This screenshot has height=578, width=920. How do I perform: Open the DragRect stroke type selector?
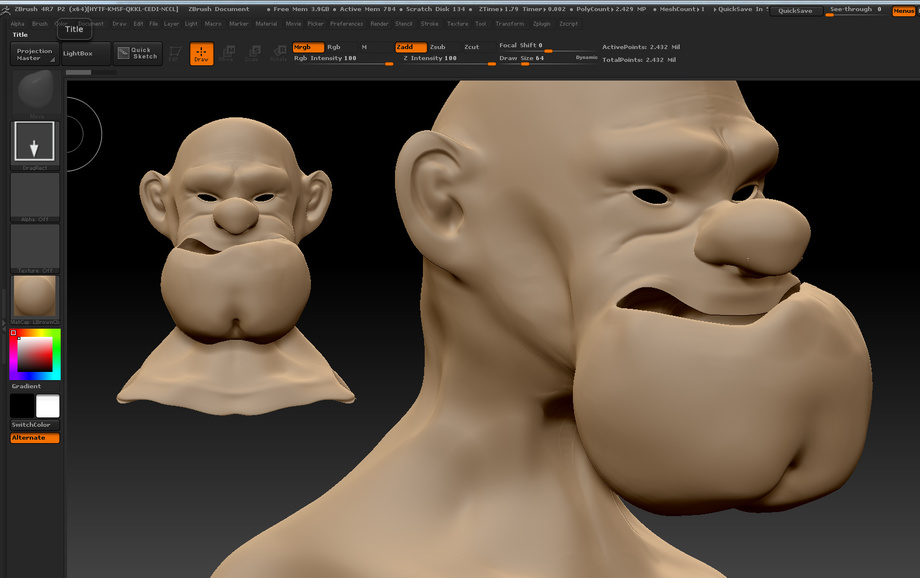(35, 142)
